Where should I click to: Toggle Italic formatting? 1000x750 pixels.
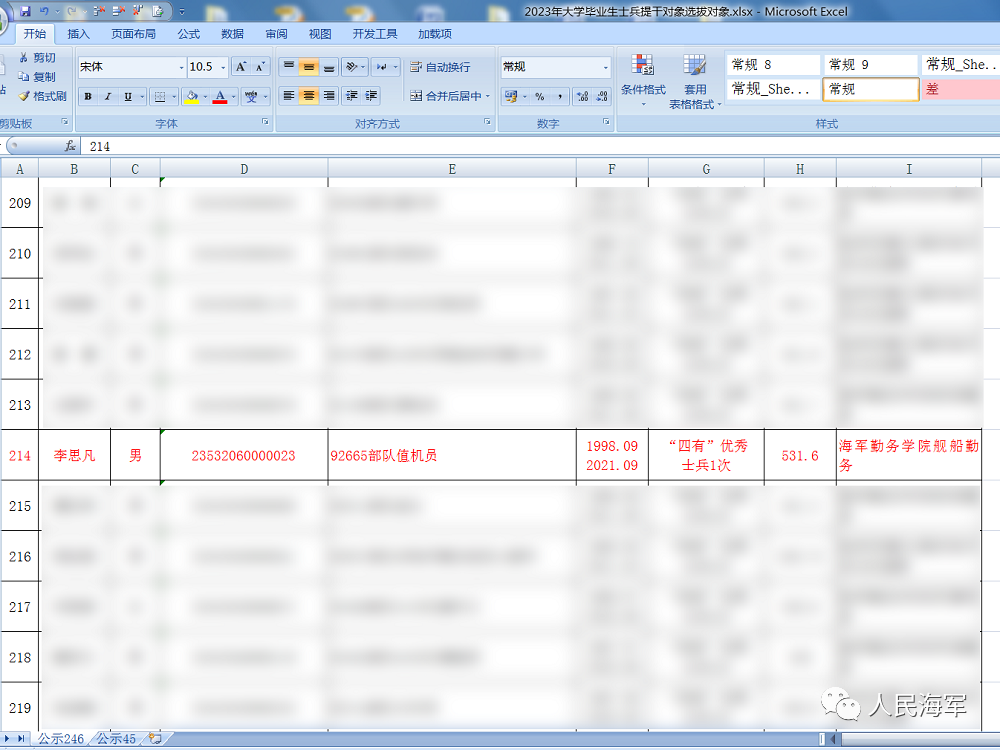point(108,97)
